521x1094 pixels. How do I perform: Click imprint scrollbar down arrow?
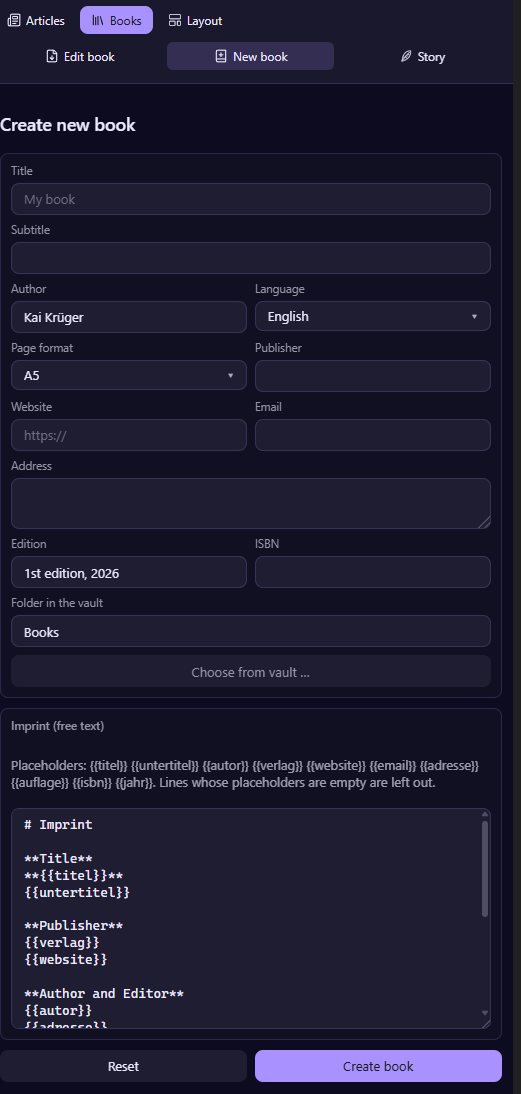pyautogui.click(x=485, y=1012)
